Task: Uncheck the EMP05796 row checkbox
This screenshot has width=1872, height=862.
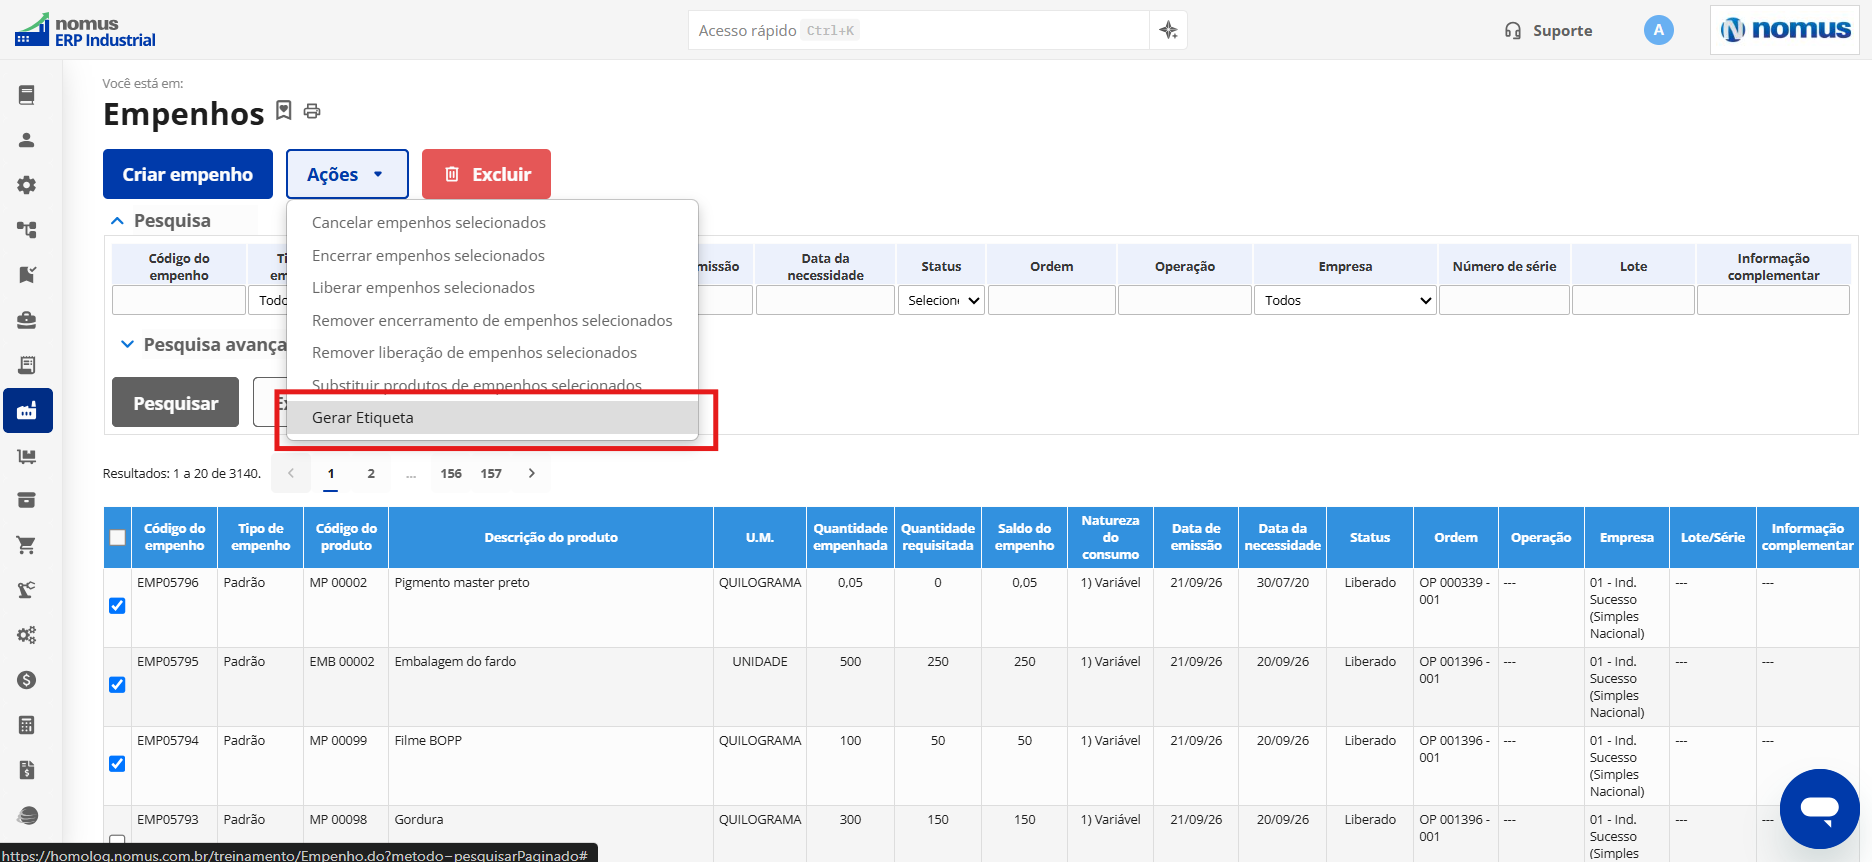Action: pos(117,606)
